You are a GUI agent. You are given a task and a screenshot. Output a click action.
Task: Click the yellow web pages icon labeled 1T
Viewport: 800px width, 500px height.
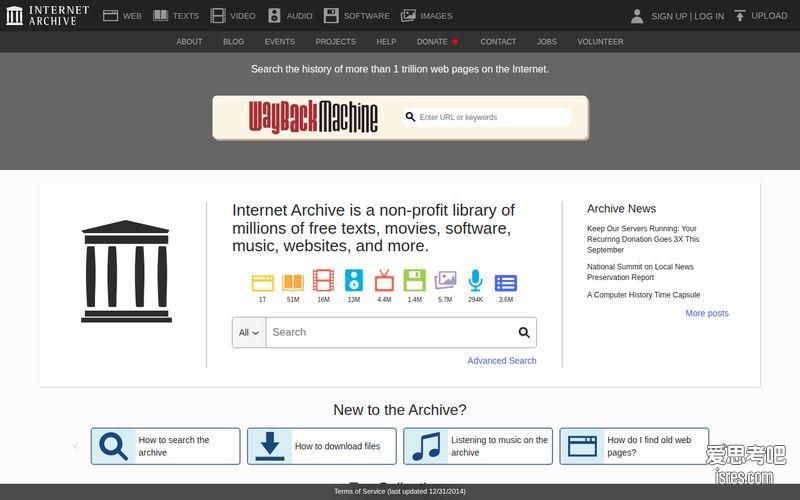pos(263,283)
